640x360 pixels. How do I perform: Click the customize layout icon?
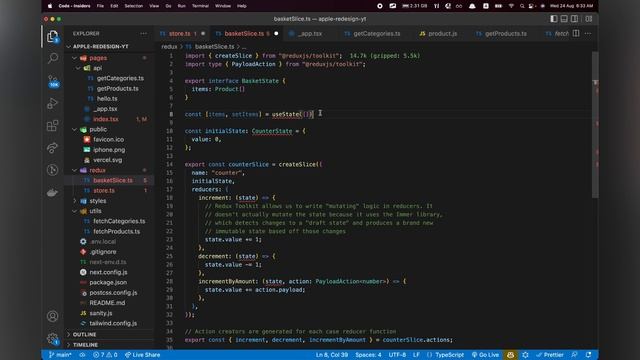point(589,19)
